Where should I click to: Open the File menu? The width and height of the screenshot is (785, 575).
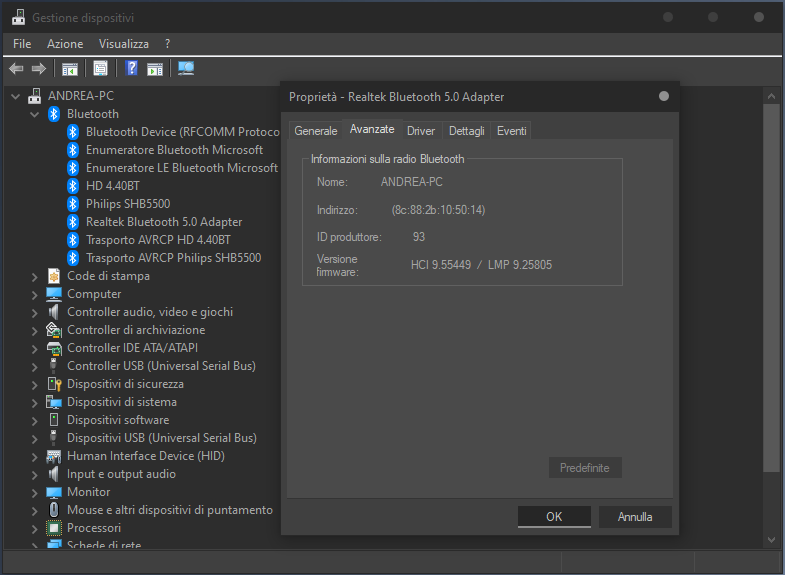pyautogui.click(x=22, y=44)
